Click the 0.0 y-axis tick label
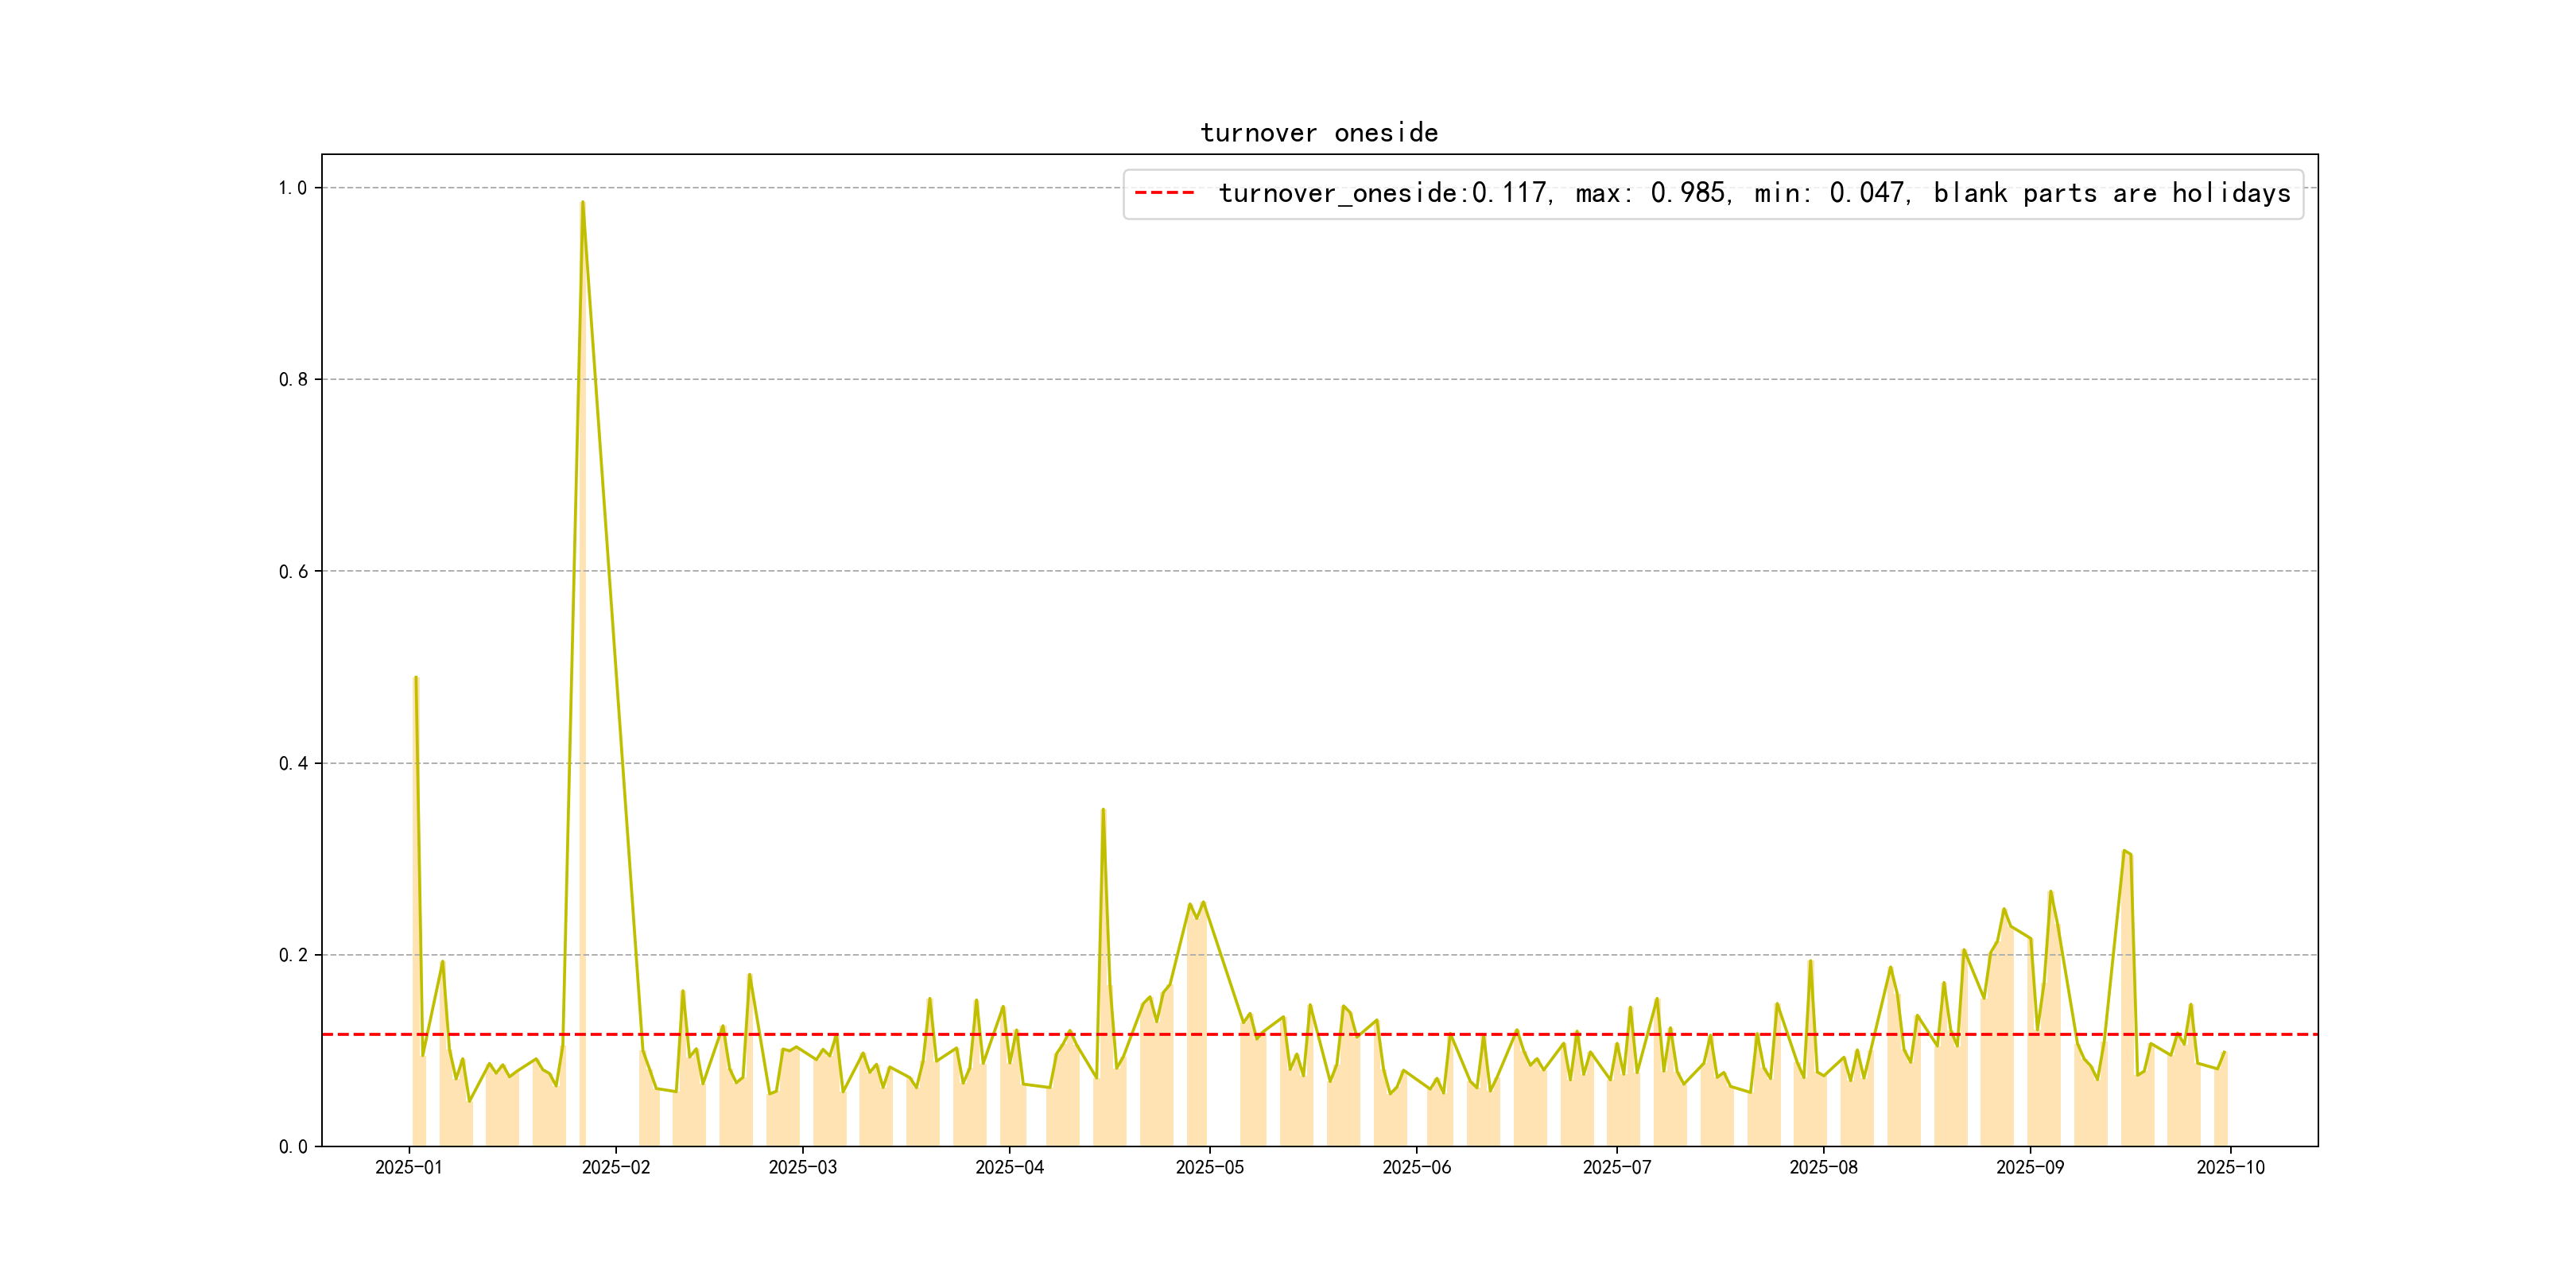2576x1288 pixels. [x=292, y=1147]
